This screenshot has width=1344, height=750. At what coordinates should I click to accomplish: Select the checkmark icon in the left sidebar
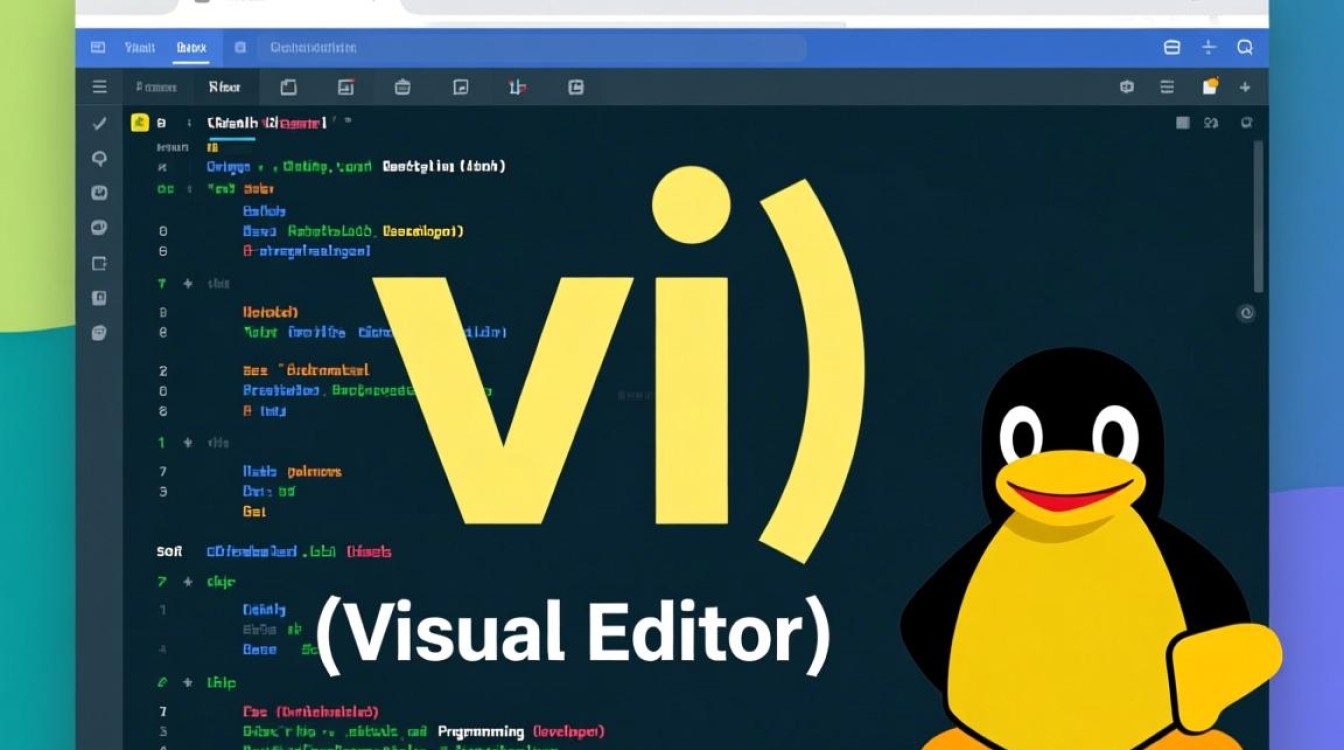[x=101, y=124]
